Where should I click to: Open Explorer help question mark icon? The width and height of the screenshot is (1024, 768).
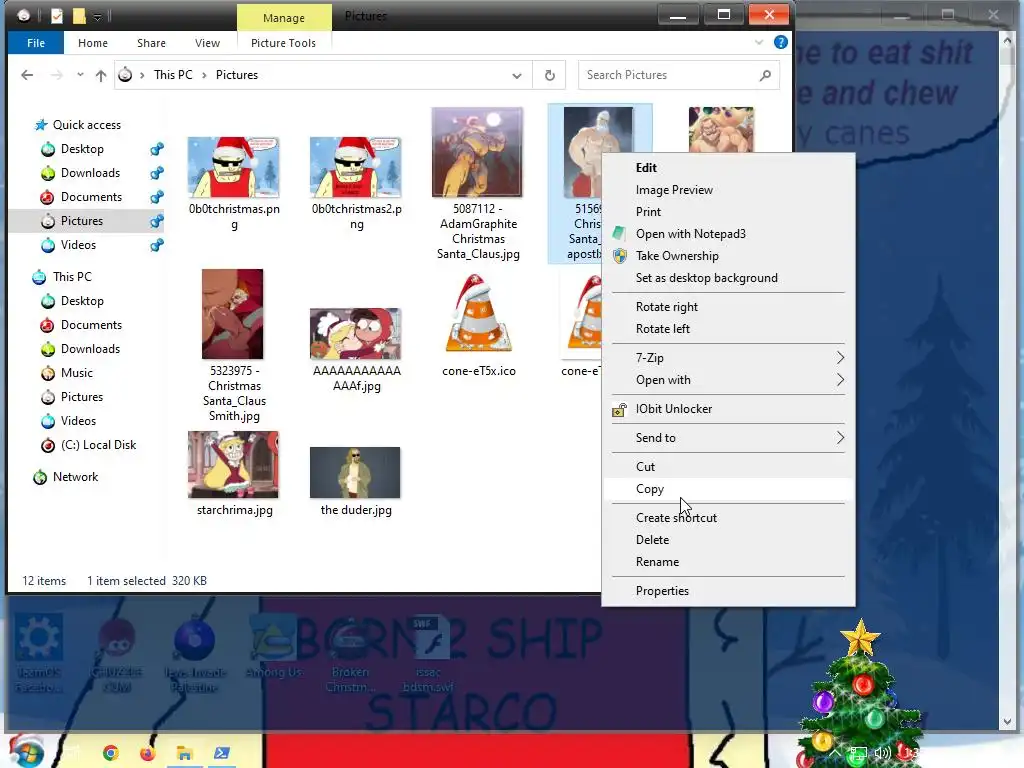pos(780,42)
